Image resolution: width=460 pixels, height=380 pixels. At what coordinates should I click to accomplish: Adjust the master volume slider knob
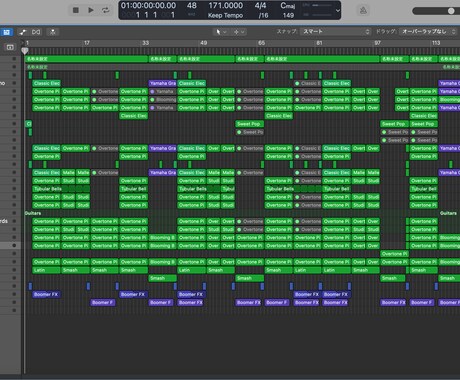[x=451, y=11]
